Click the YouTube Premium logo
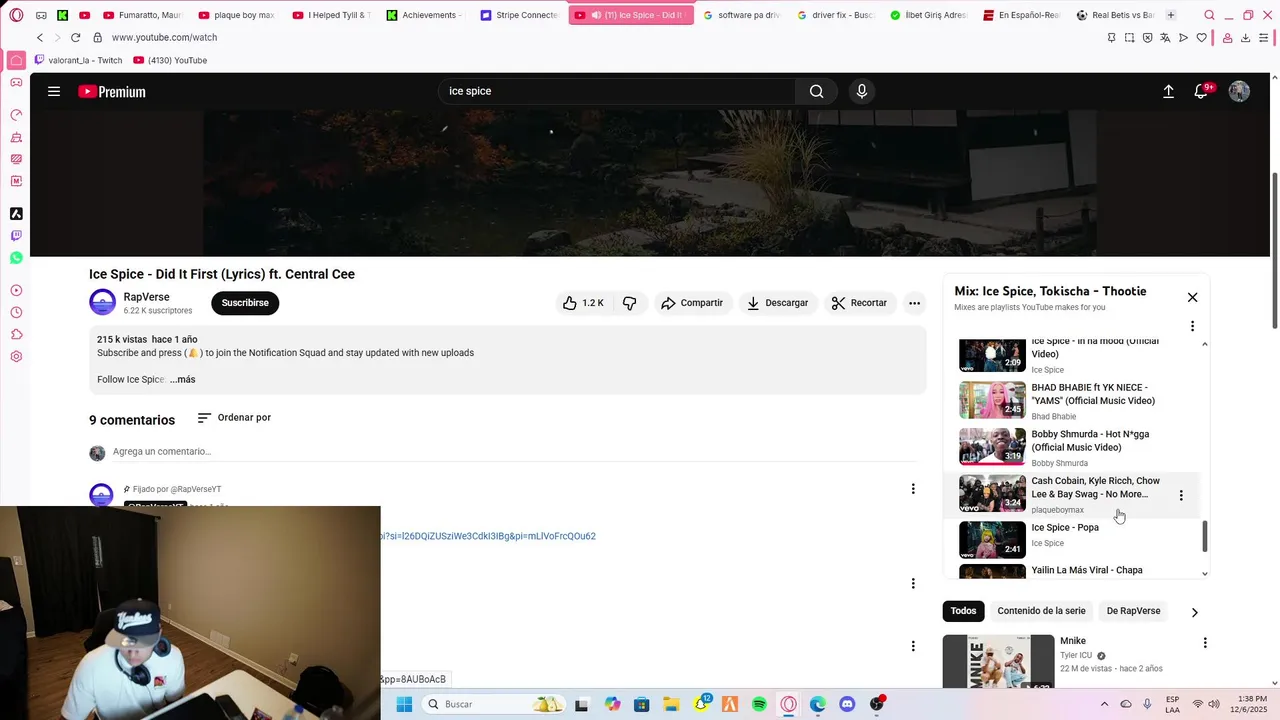Image resolution: width=1280 pixels, height=720 pixels. [112, 91]
